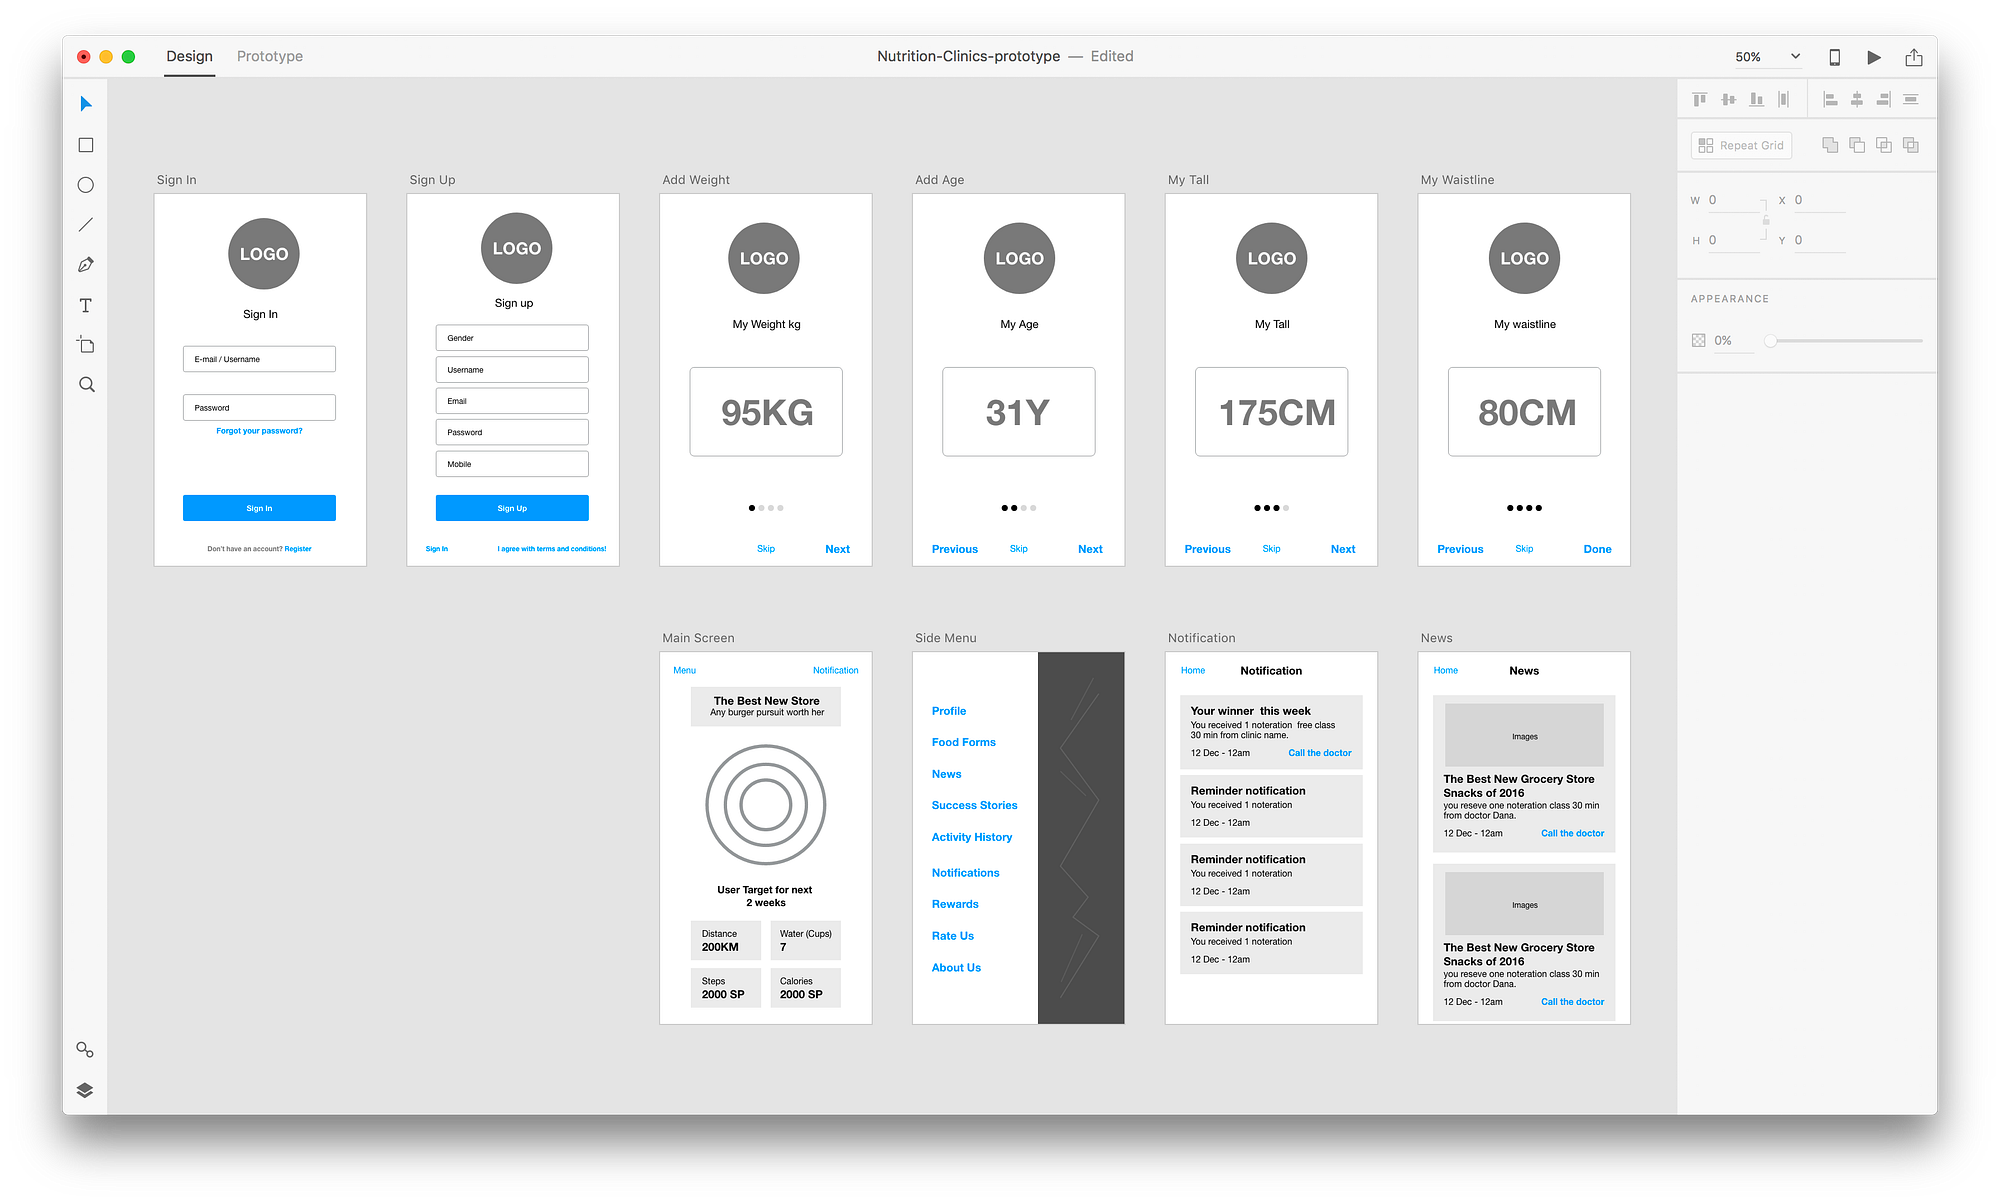Select the Line tool
2000x1204 pixels.
pos(86,225)
